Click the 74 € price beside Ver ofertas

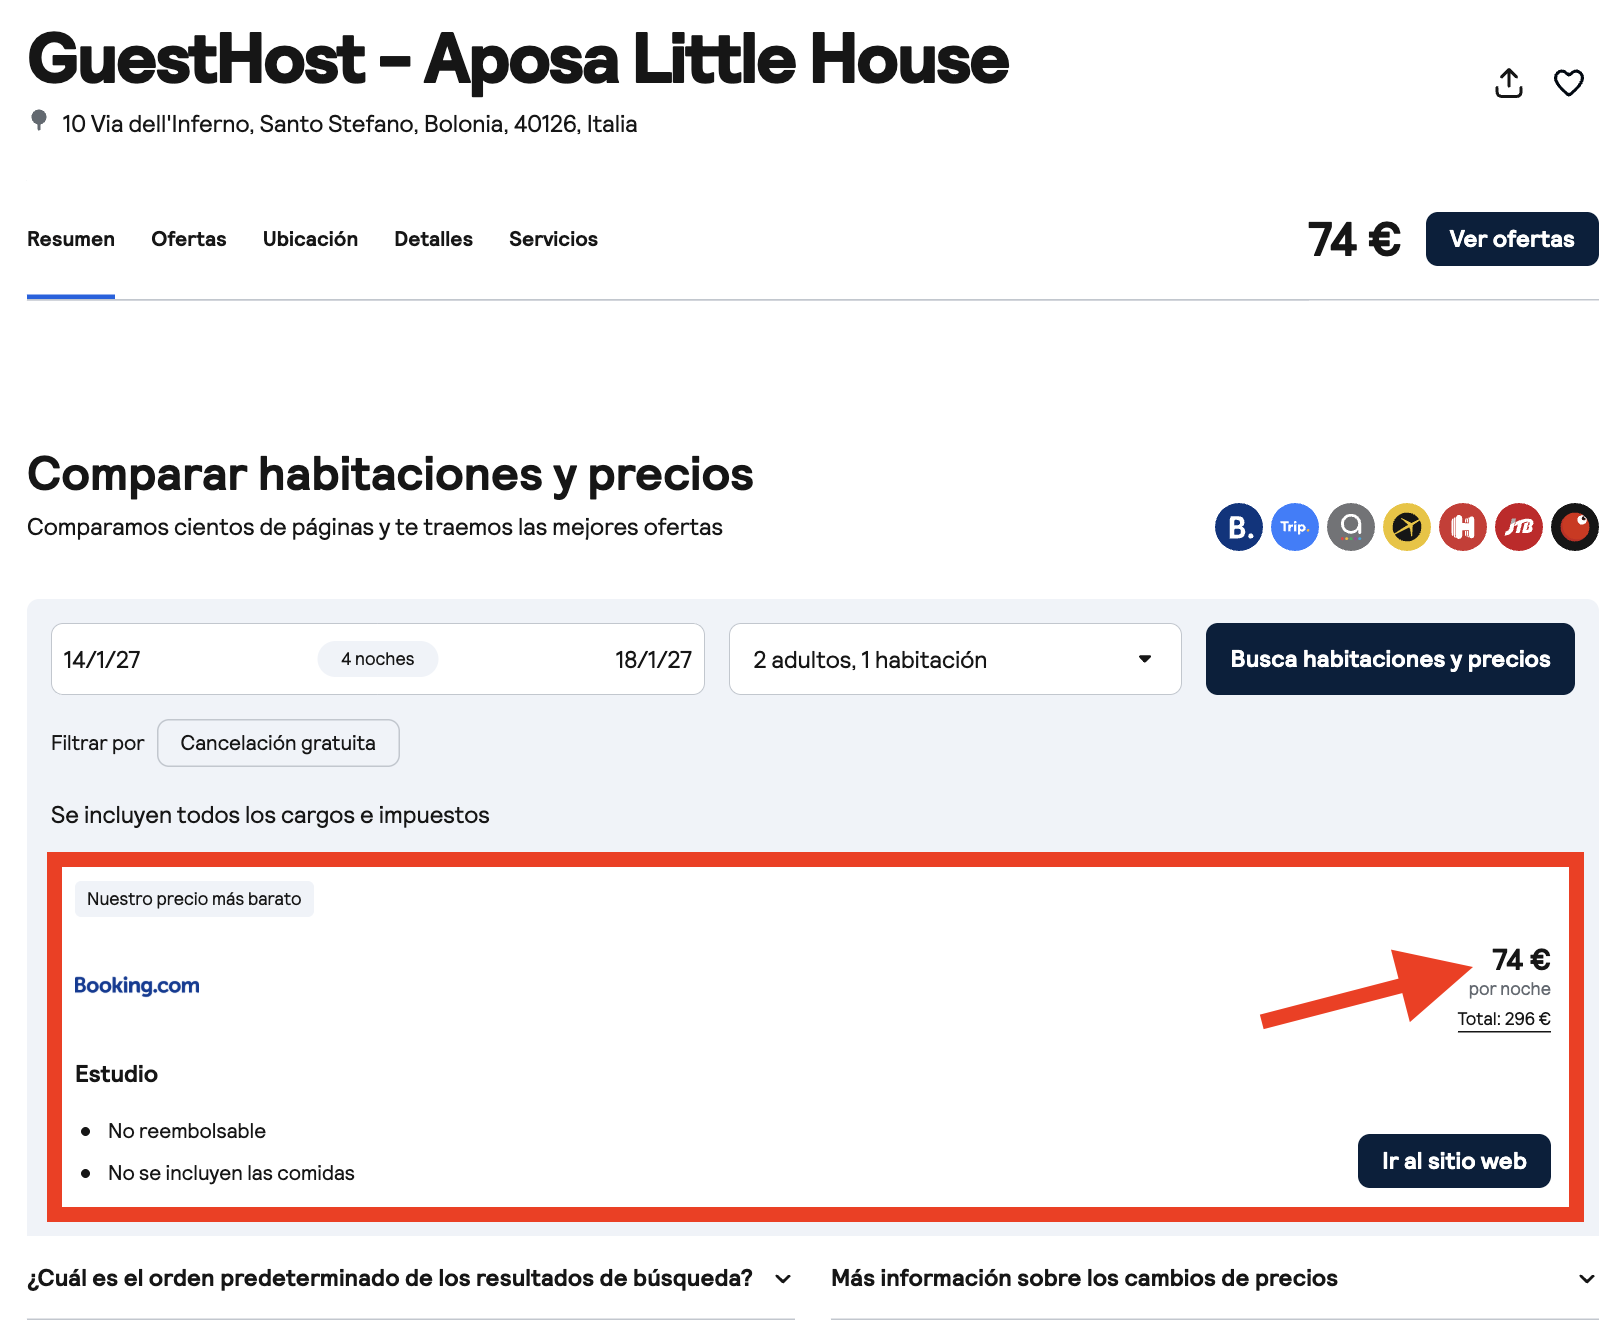click(x=1354, y=240)
